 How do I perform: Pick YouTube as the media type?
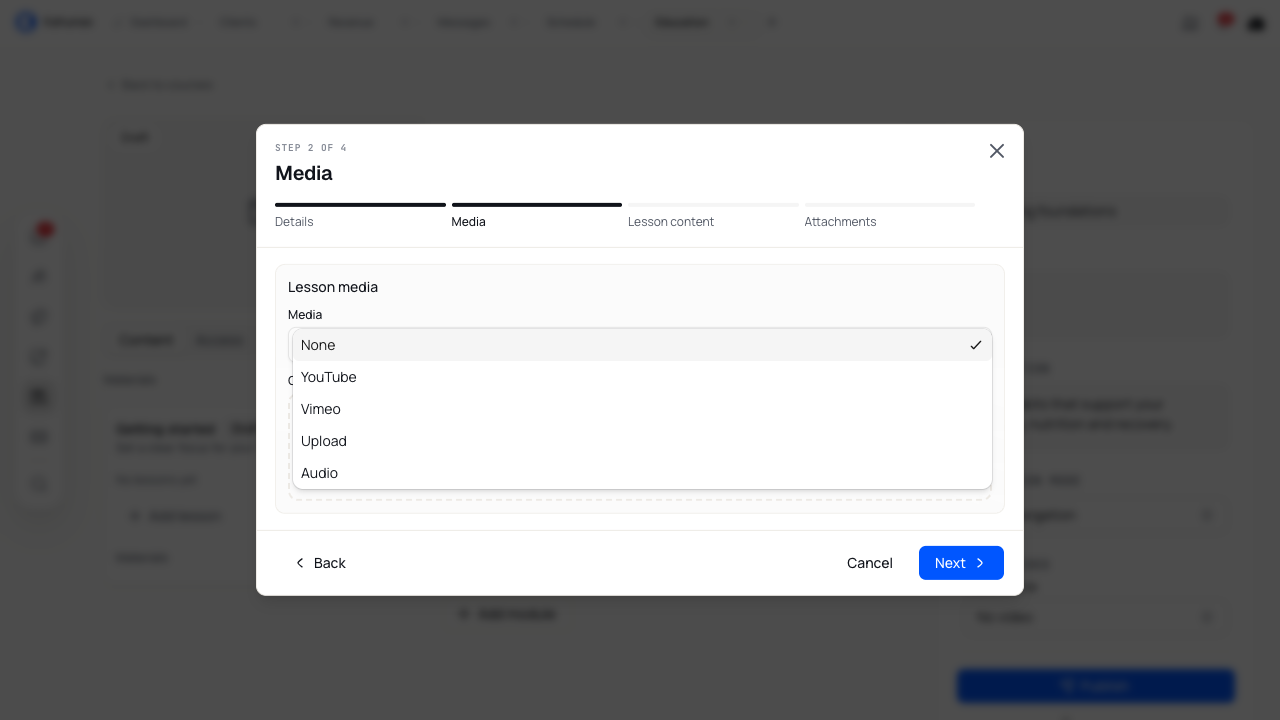pos(642,377)
